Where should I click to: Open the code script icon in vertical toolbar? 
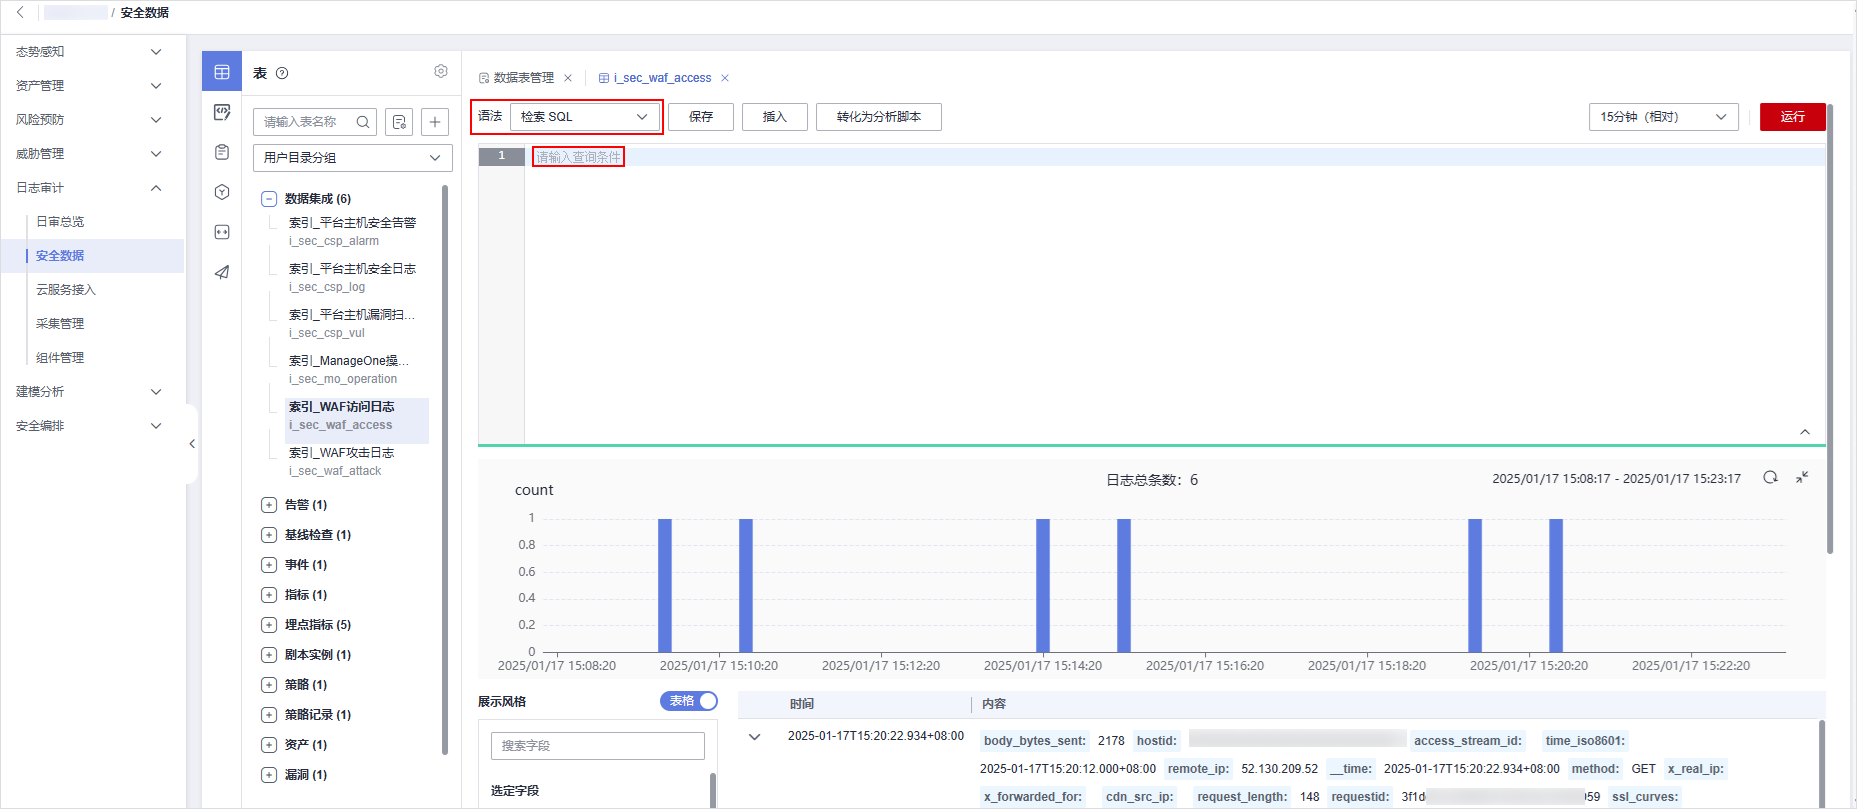coord(222,112)
